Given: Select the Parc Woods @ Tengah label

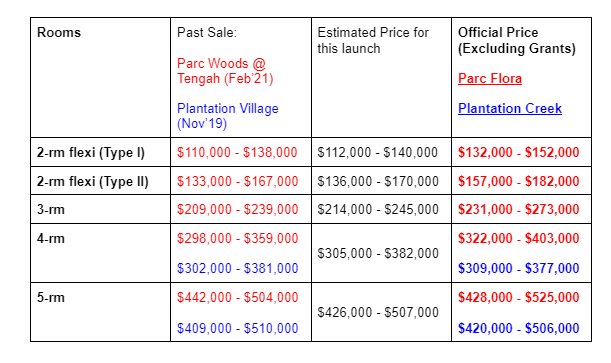Looking at the screenshot, I should coord(225,71).
